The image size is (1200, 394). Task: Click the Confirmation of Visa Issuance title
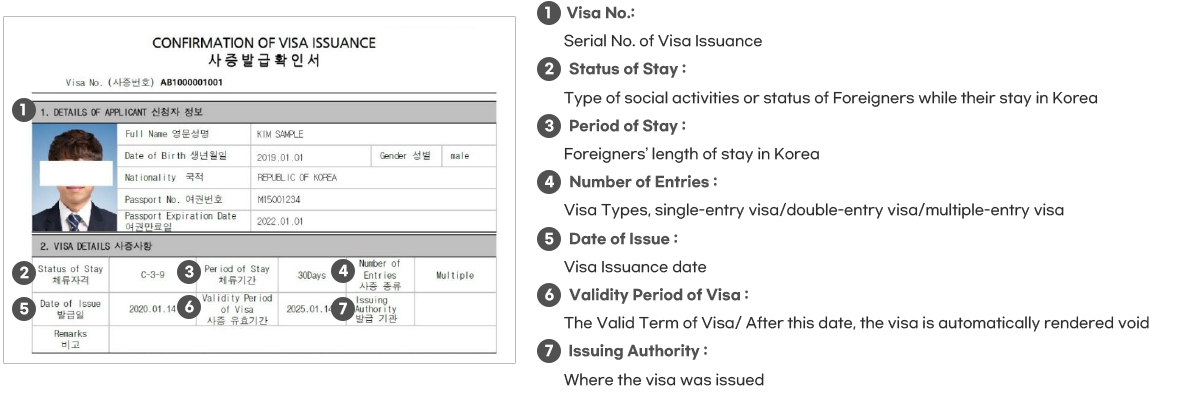(x=264, y=43)
